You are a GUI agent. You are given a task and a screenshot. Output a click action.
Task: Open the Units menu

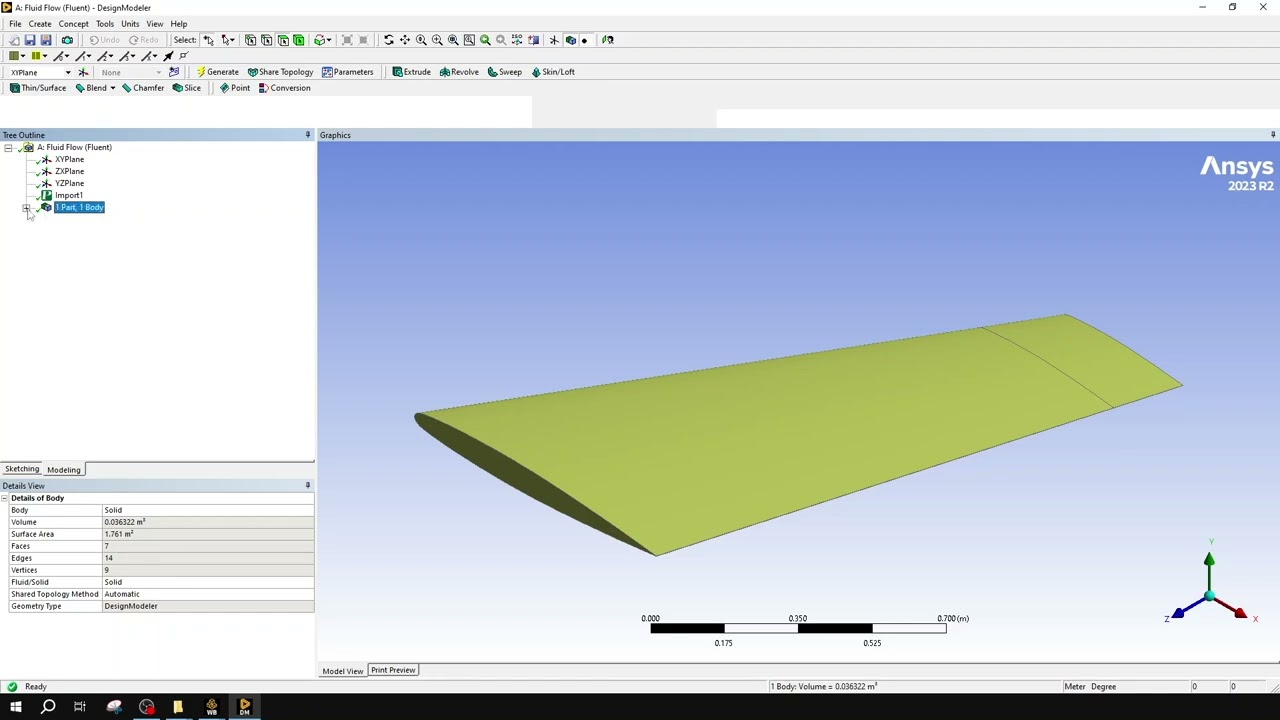(130, 24)
